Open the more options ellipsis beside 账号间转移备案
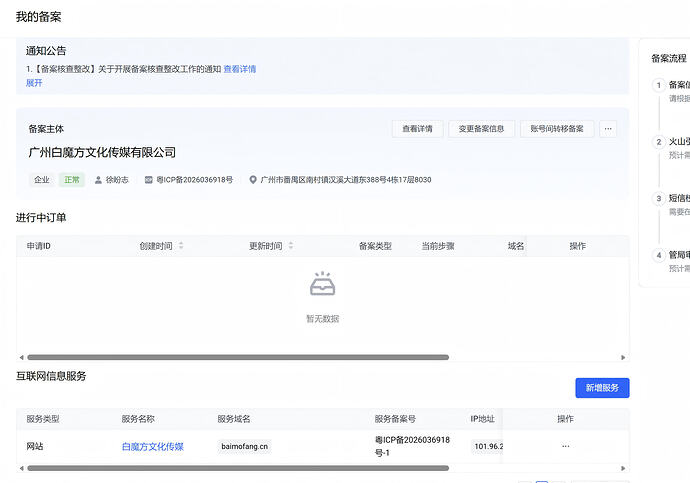Image resolution: width=690 pixels, height=483 pixels. [608, 129]
